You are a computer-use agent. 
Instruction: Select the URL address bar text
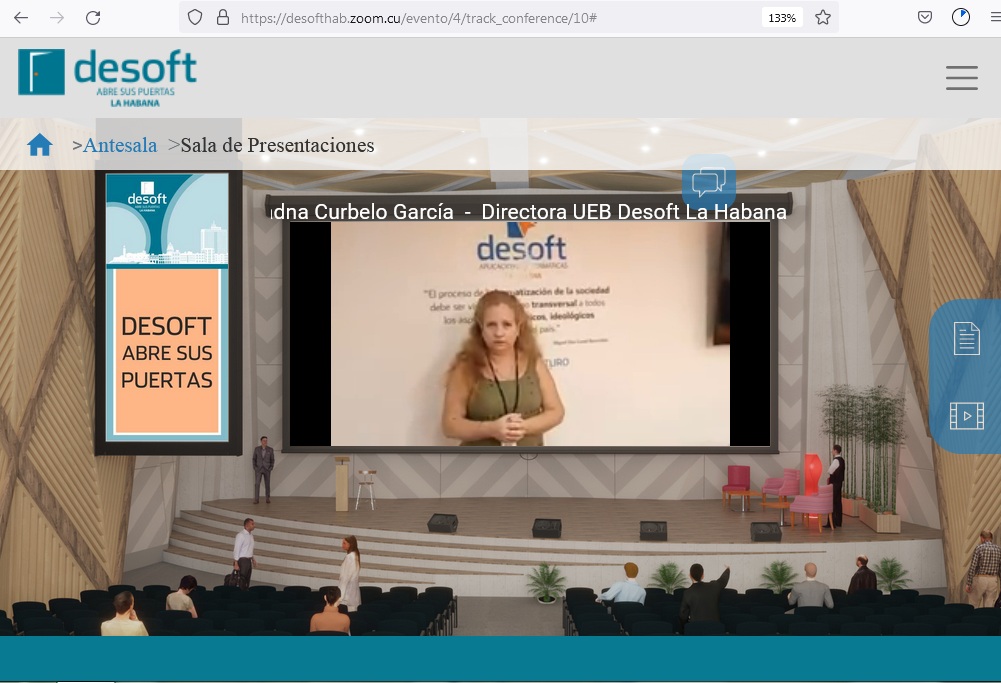(x=419, y=18)
